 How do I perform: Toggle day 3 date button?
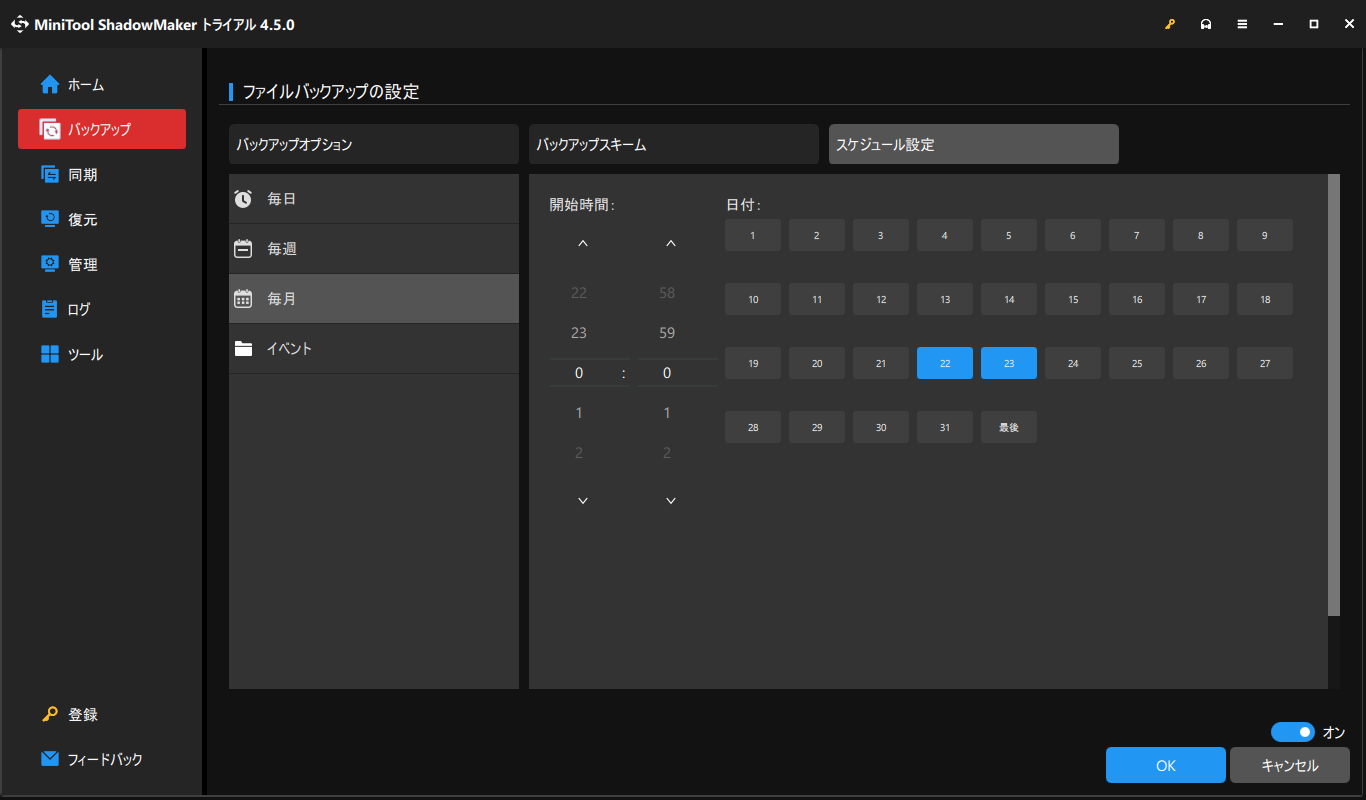coord(881,235)
